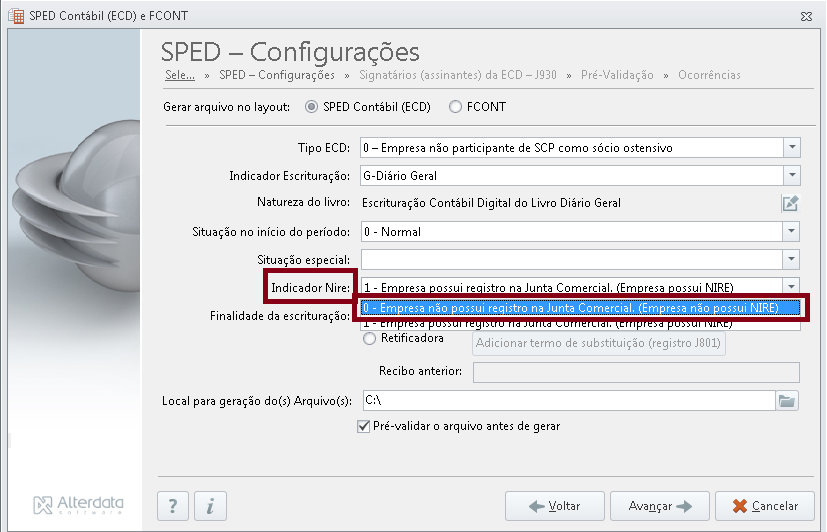
Task: Click the Local para geração path field
Action: point(569,401)
